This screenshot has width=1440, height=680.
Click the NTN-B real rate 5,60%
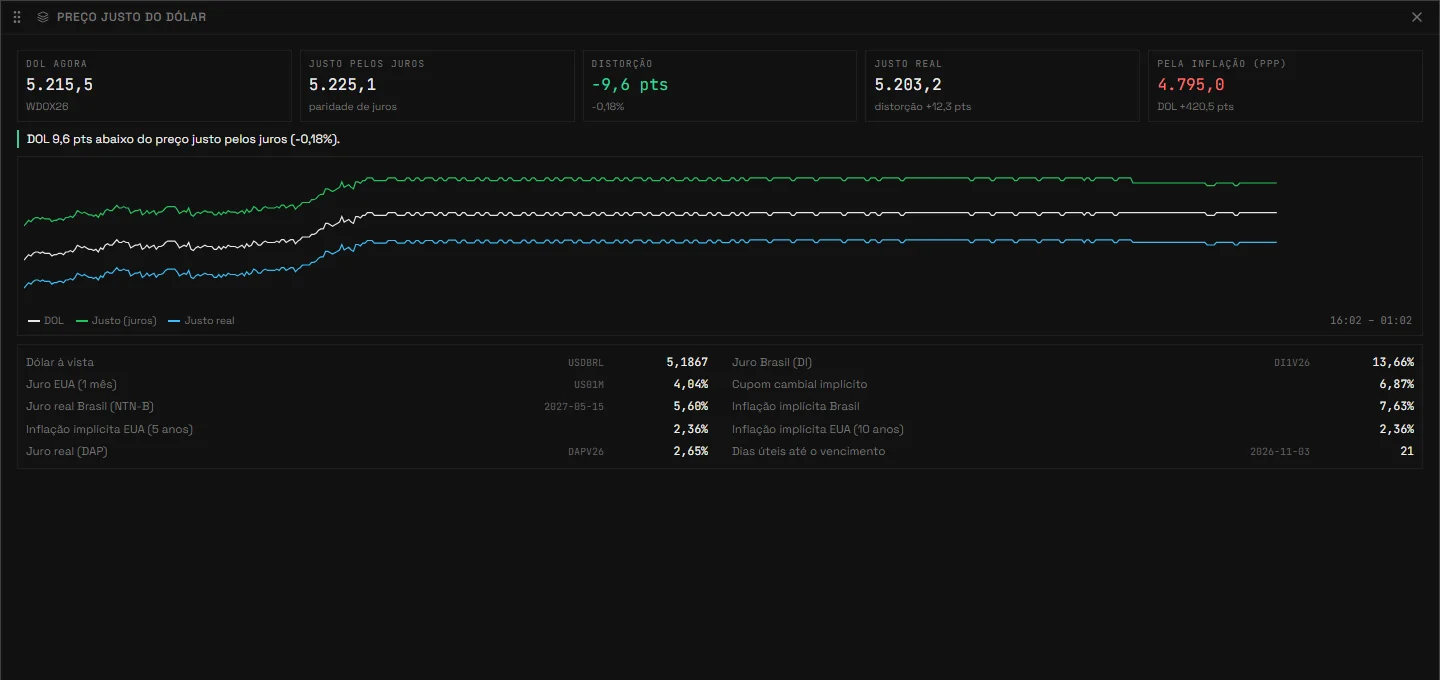click(691, 406)
